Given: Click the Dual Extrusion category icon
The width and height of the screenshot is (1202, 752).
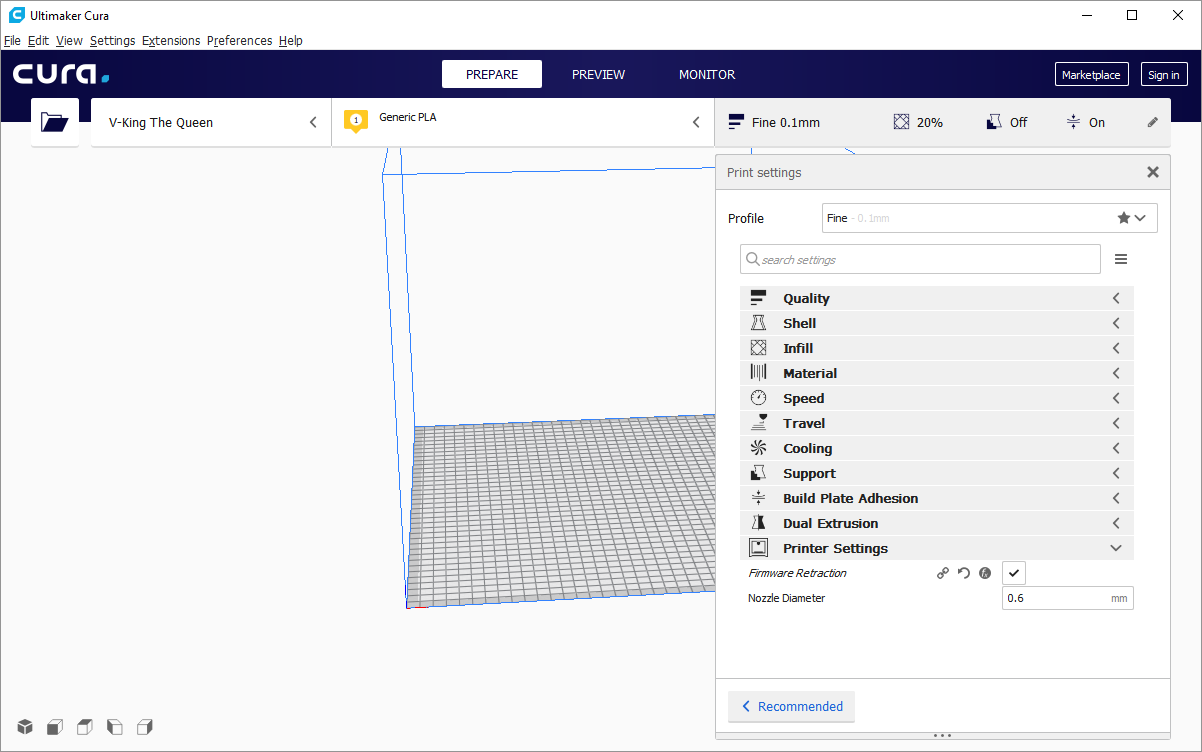Looking at the screenshot, I should pyautogui.click(x=758, y=523).
